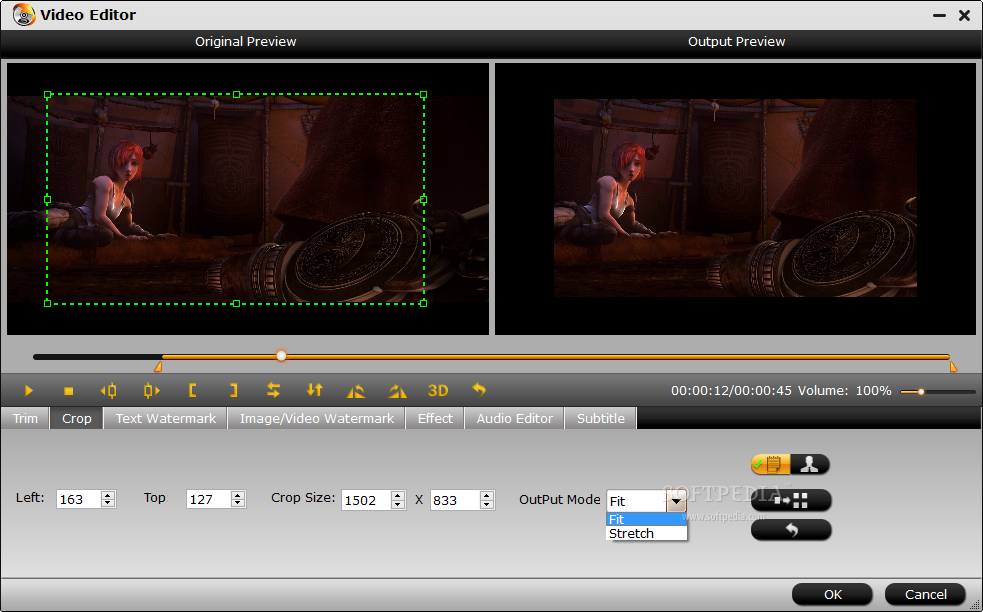Stop playback with the square Stop icon

pyautogui.click(x=69, y=391)
